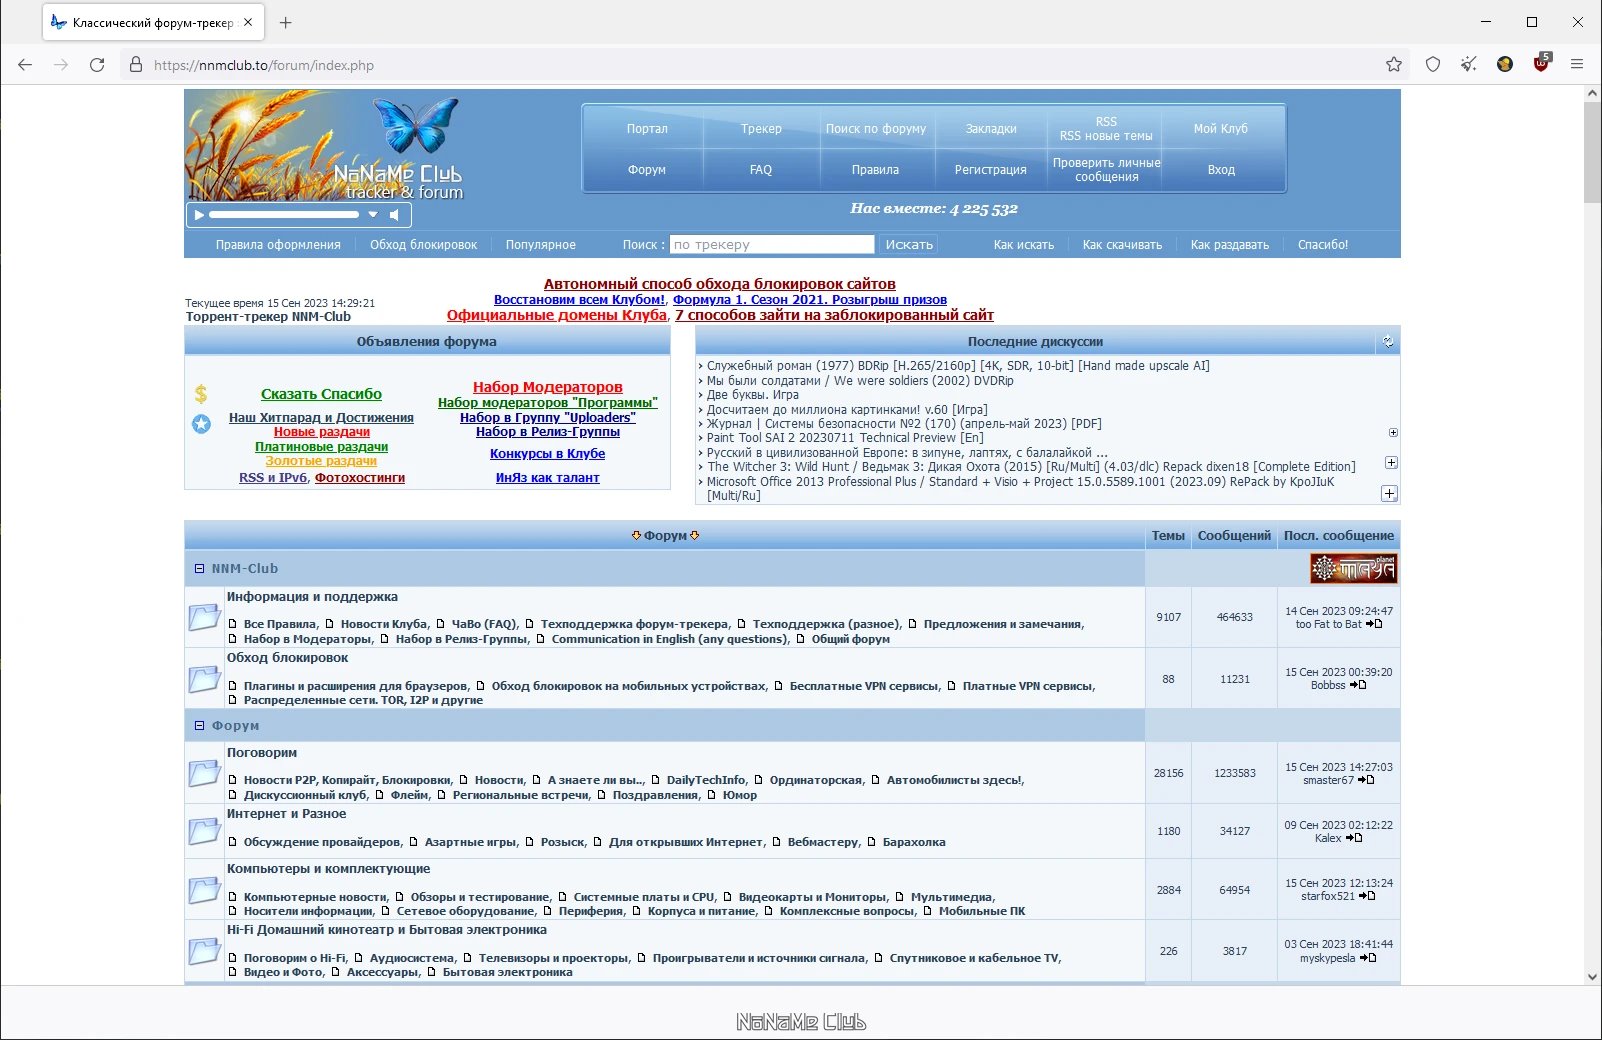The height and width of the screenshot is (1040, 1602).
Task: Open the browser hamburger menu
Action: [x=1577, y=65]
